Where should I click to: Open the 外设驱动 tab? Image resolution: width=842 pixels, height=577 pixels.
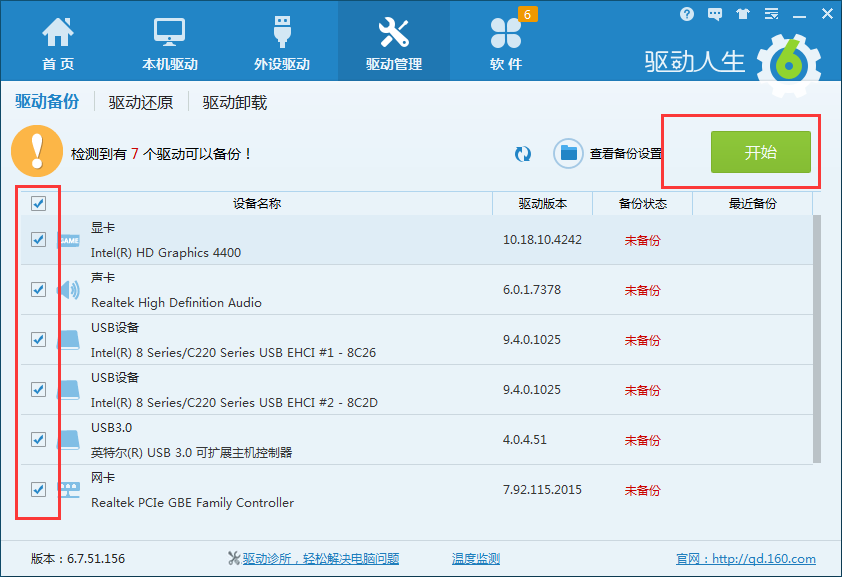(282, 43)
